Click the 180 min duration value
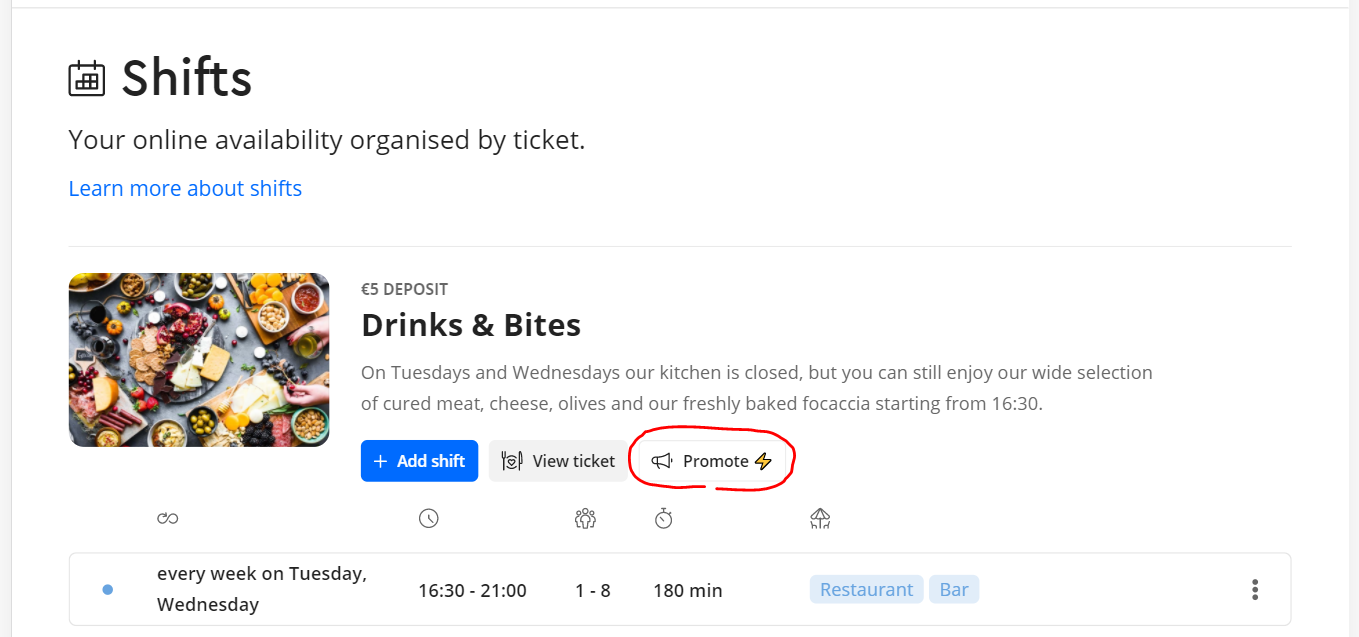1359x637 pixels. click(688, 590)
